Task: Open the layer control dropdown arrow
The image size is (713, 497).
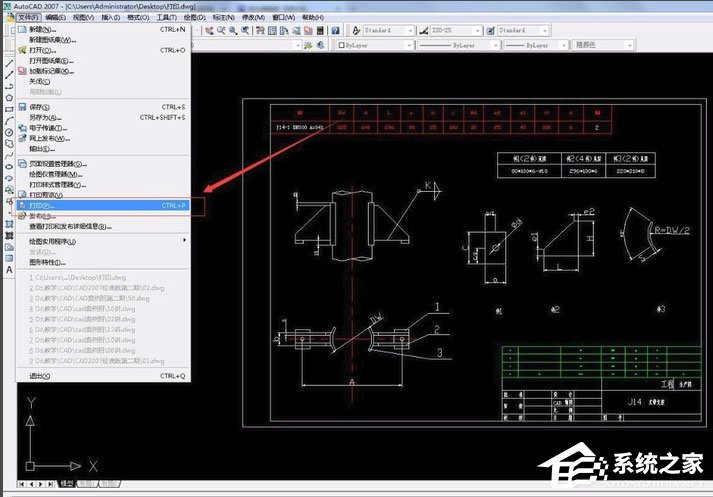Action: click(297, 45)
